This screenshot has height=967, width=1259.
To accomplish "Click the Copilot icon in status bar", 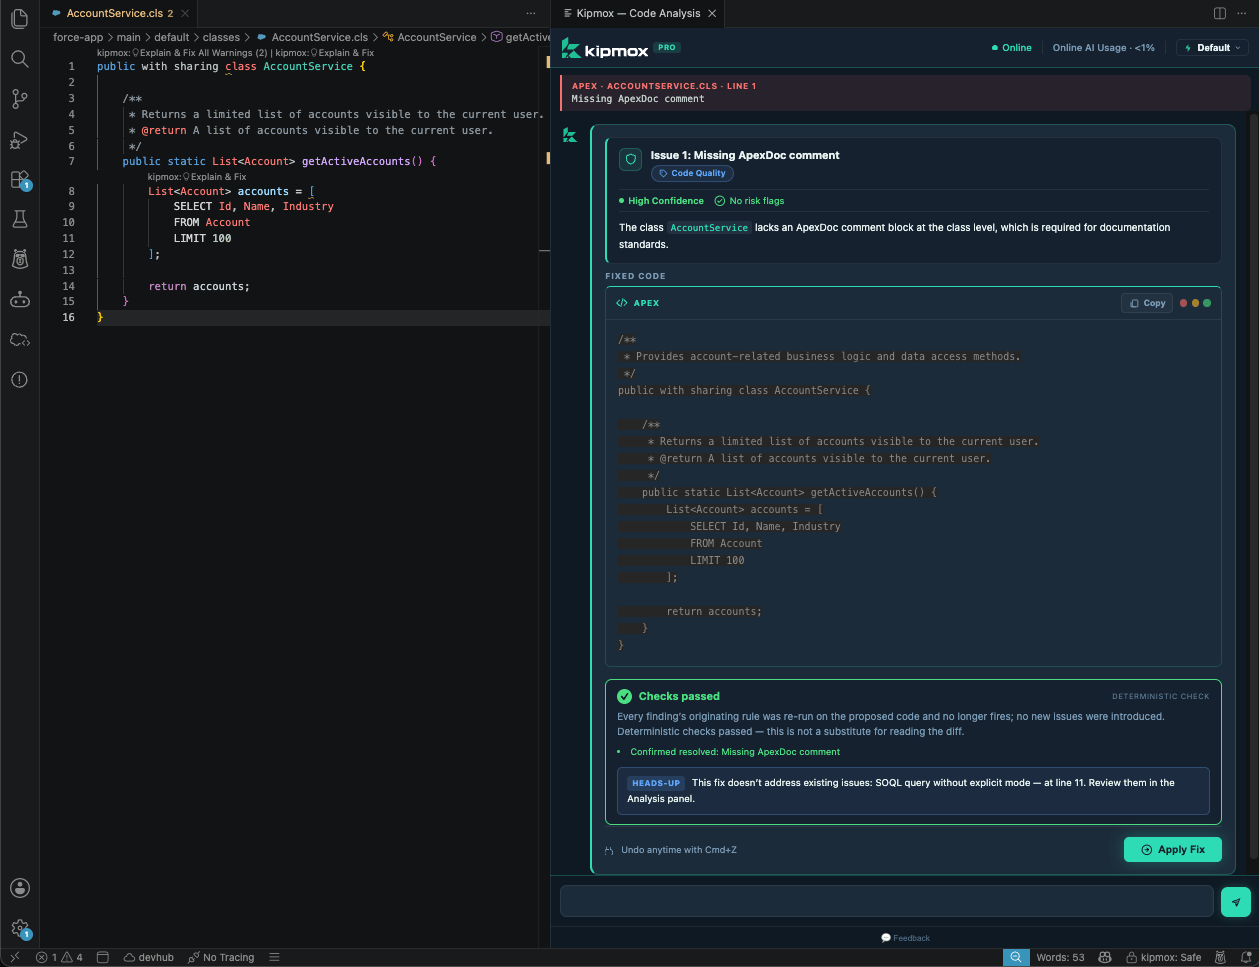I will [1105, 957].
